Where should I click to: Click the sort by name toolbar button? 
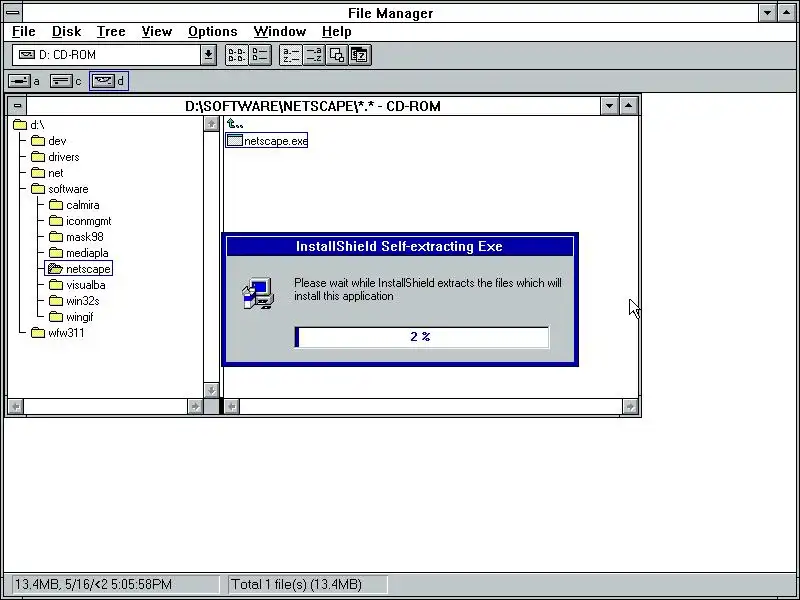(x=291, y=55)
